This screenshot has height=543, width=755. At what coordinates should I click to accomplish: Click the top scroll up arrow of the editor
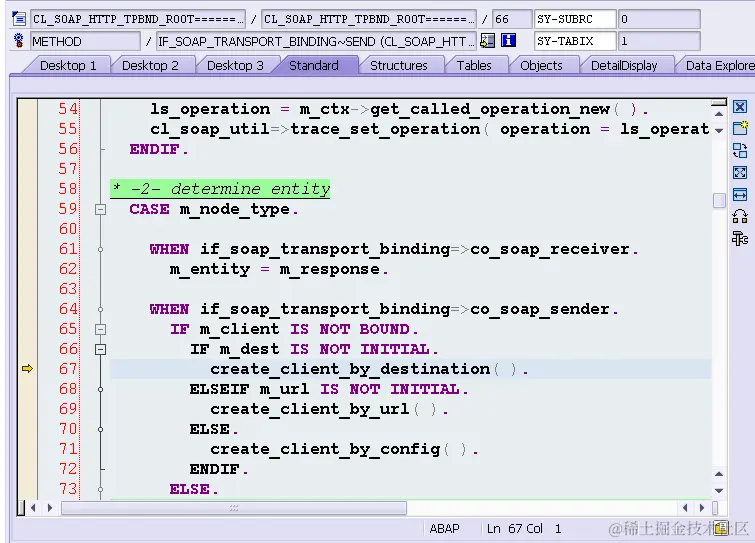(x=719, y=114)
